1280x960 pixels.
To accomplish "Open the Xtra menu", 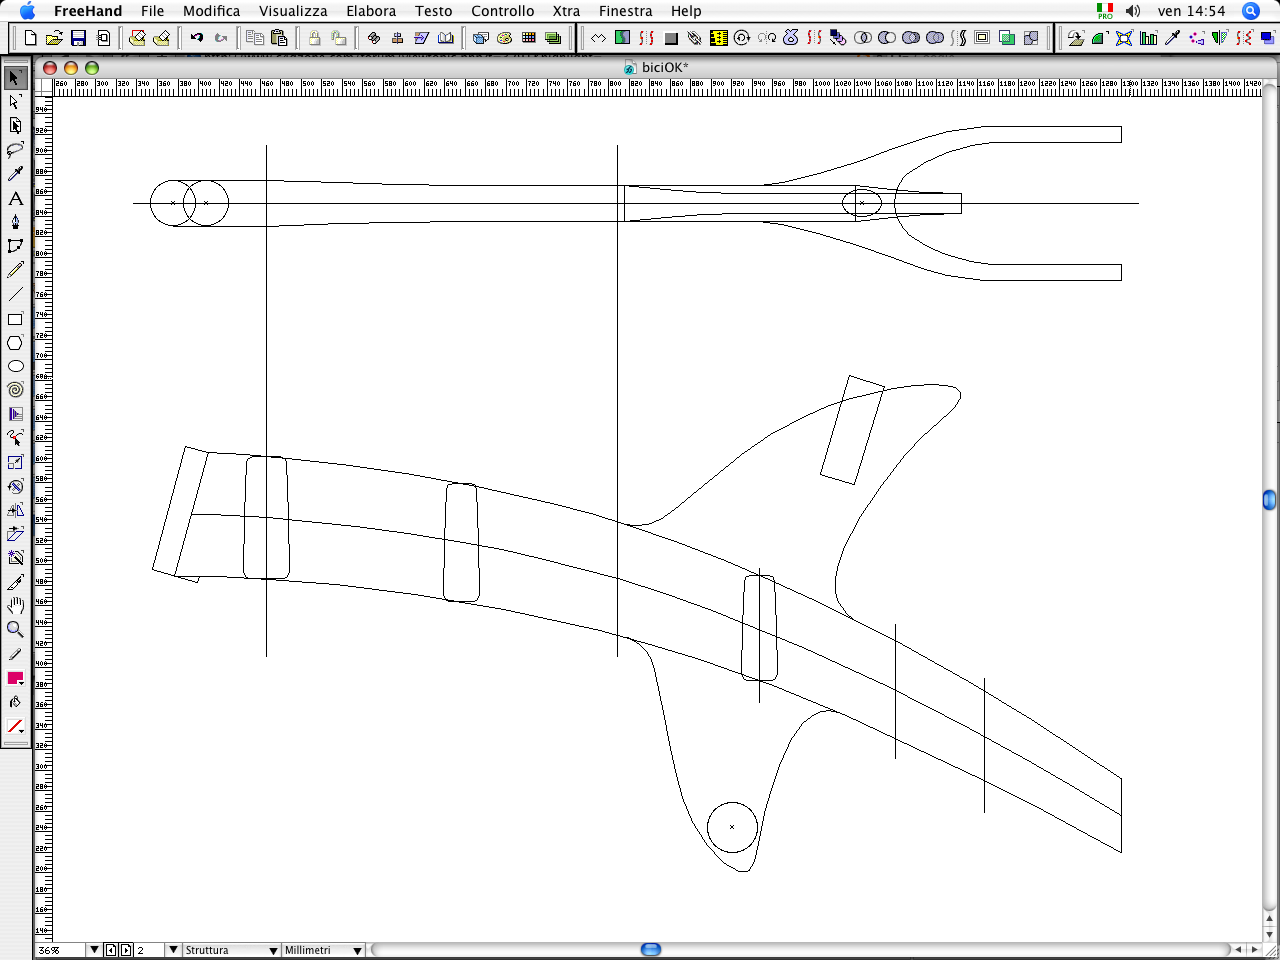I will pos(566,11).
